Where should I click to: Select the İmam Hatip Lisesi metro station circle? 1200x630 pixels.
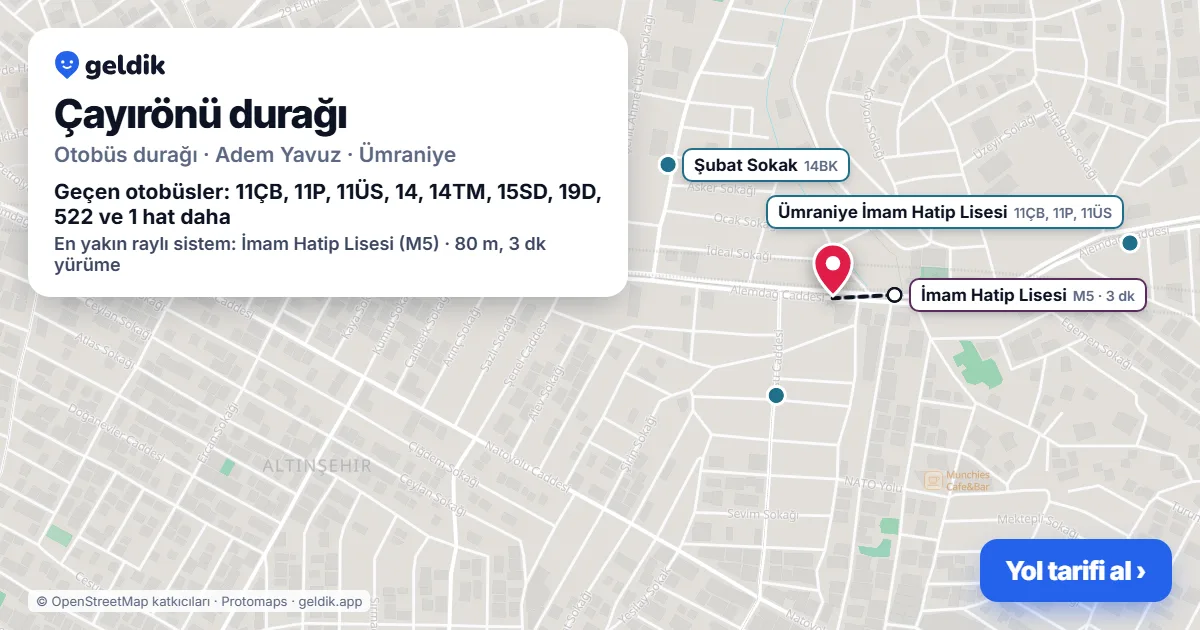895,295
